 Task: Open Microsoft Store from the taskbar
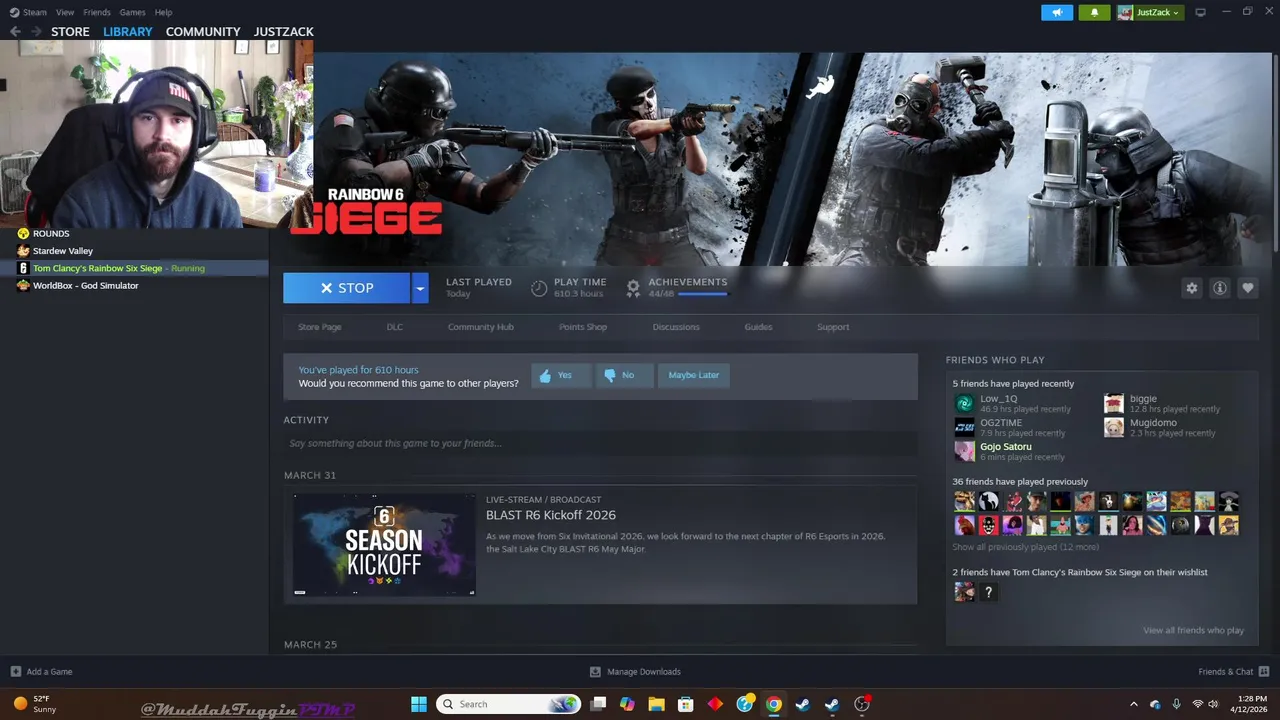pos(686,704)
